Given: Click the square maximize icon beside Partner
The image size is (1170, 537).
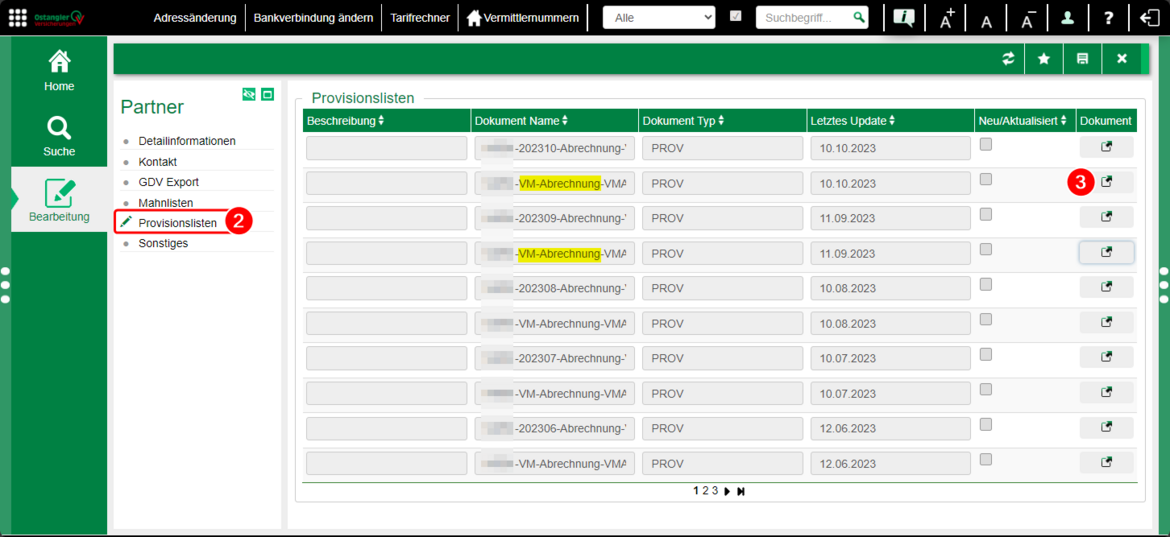Looking at the screenshot, I should [x=268, y=94].
